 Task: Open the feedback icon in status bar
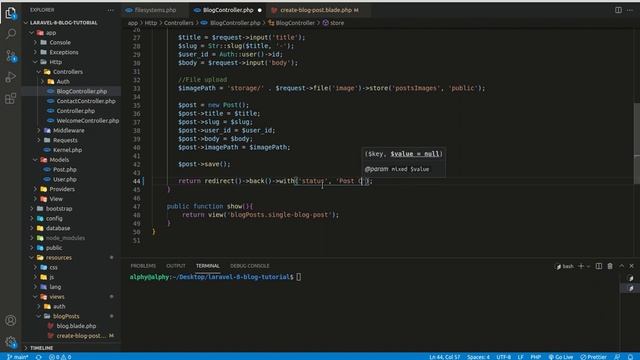pyautogui.click(x=618, y=357)
